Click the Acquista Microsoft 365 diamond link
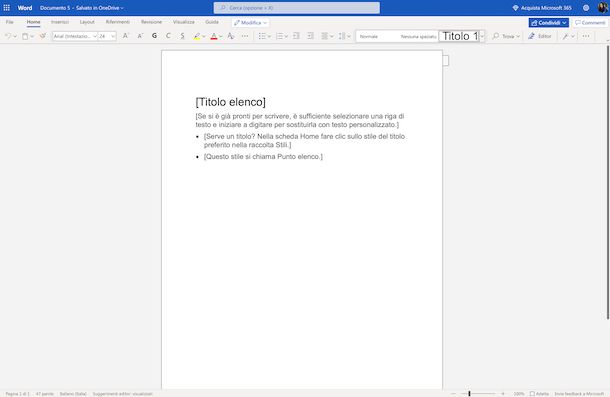This screenshot has width=610, height=397. [x=542, y=8]
